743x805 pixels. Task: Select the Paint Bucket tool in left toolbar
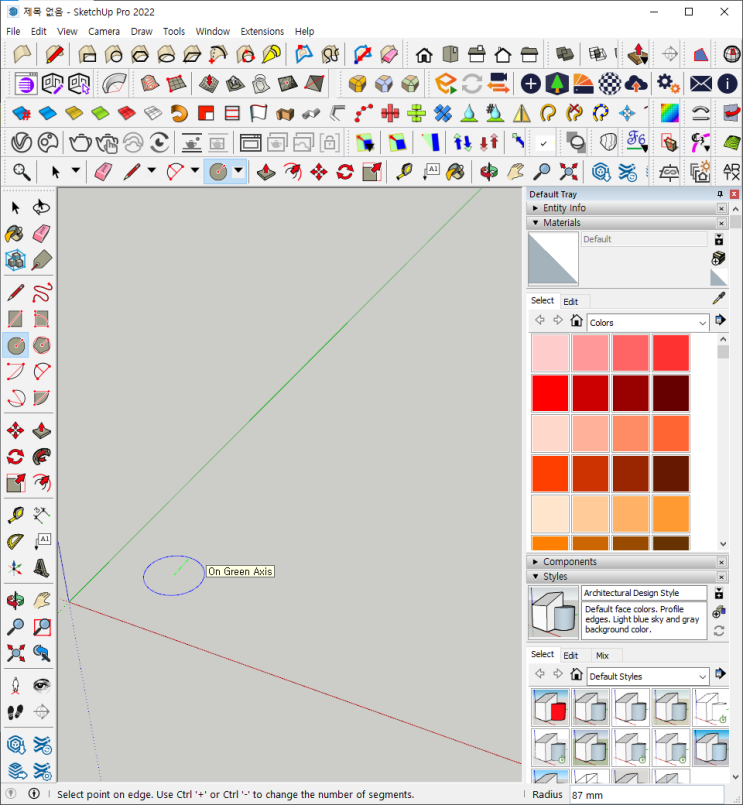[x=15, y=234]
